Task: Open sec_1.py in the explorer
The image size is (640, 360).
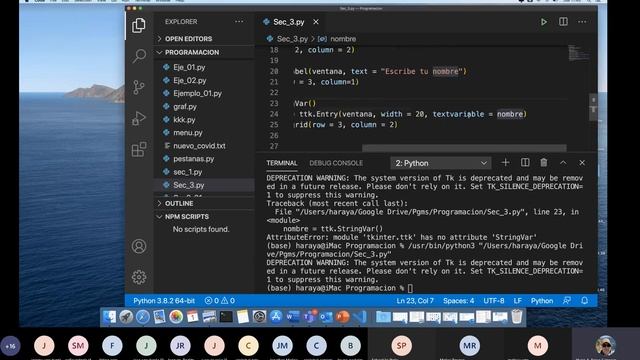Action: 204,172
